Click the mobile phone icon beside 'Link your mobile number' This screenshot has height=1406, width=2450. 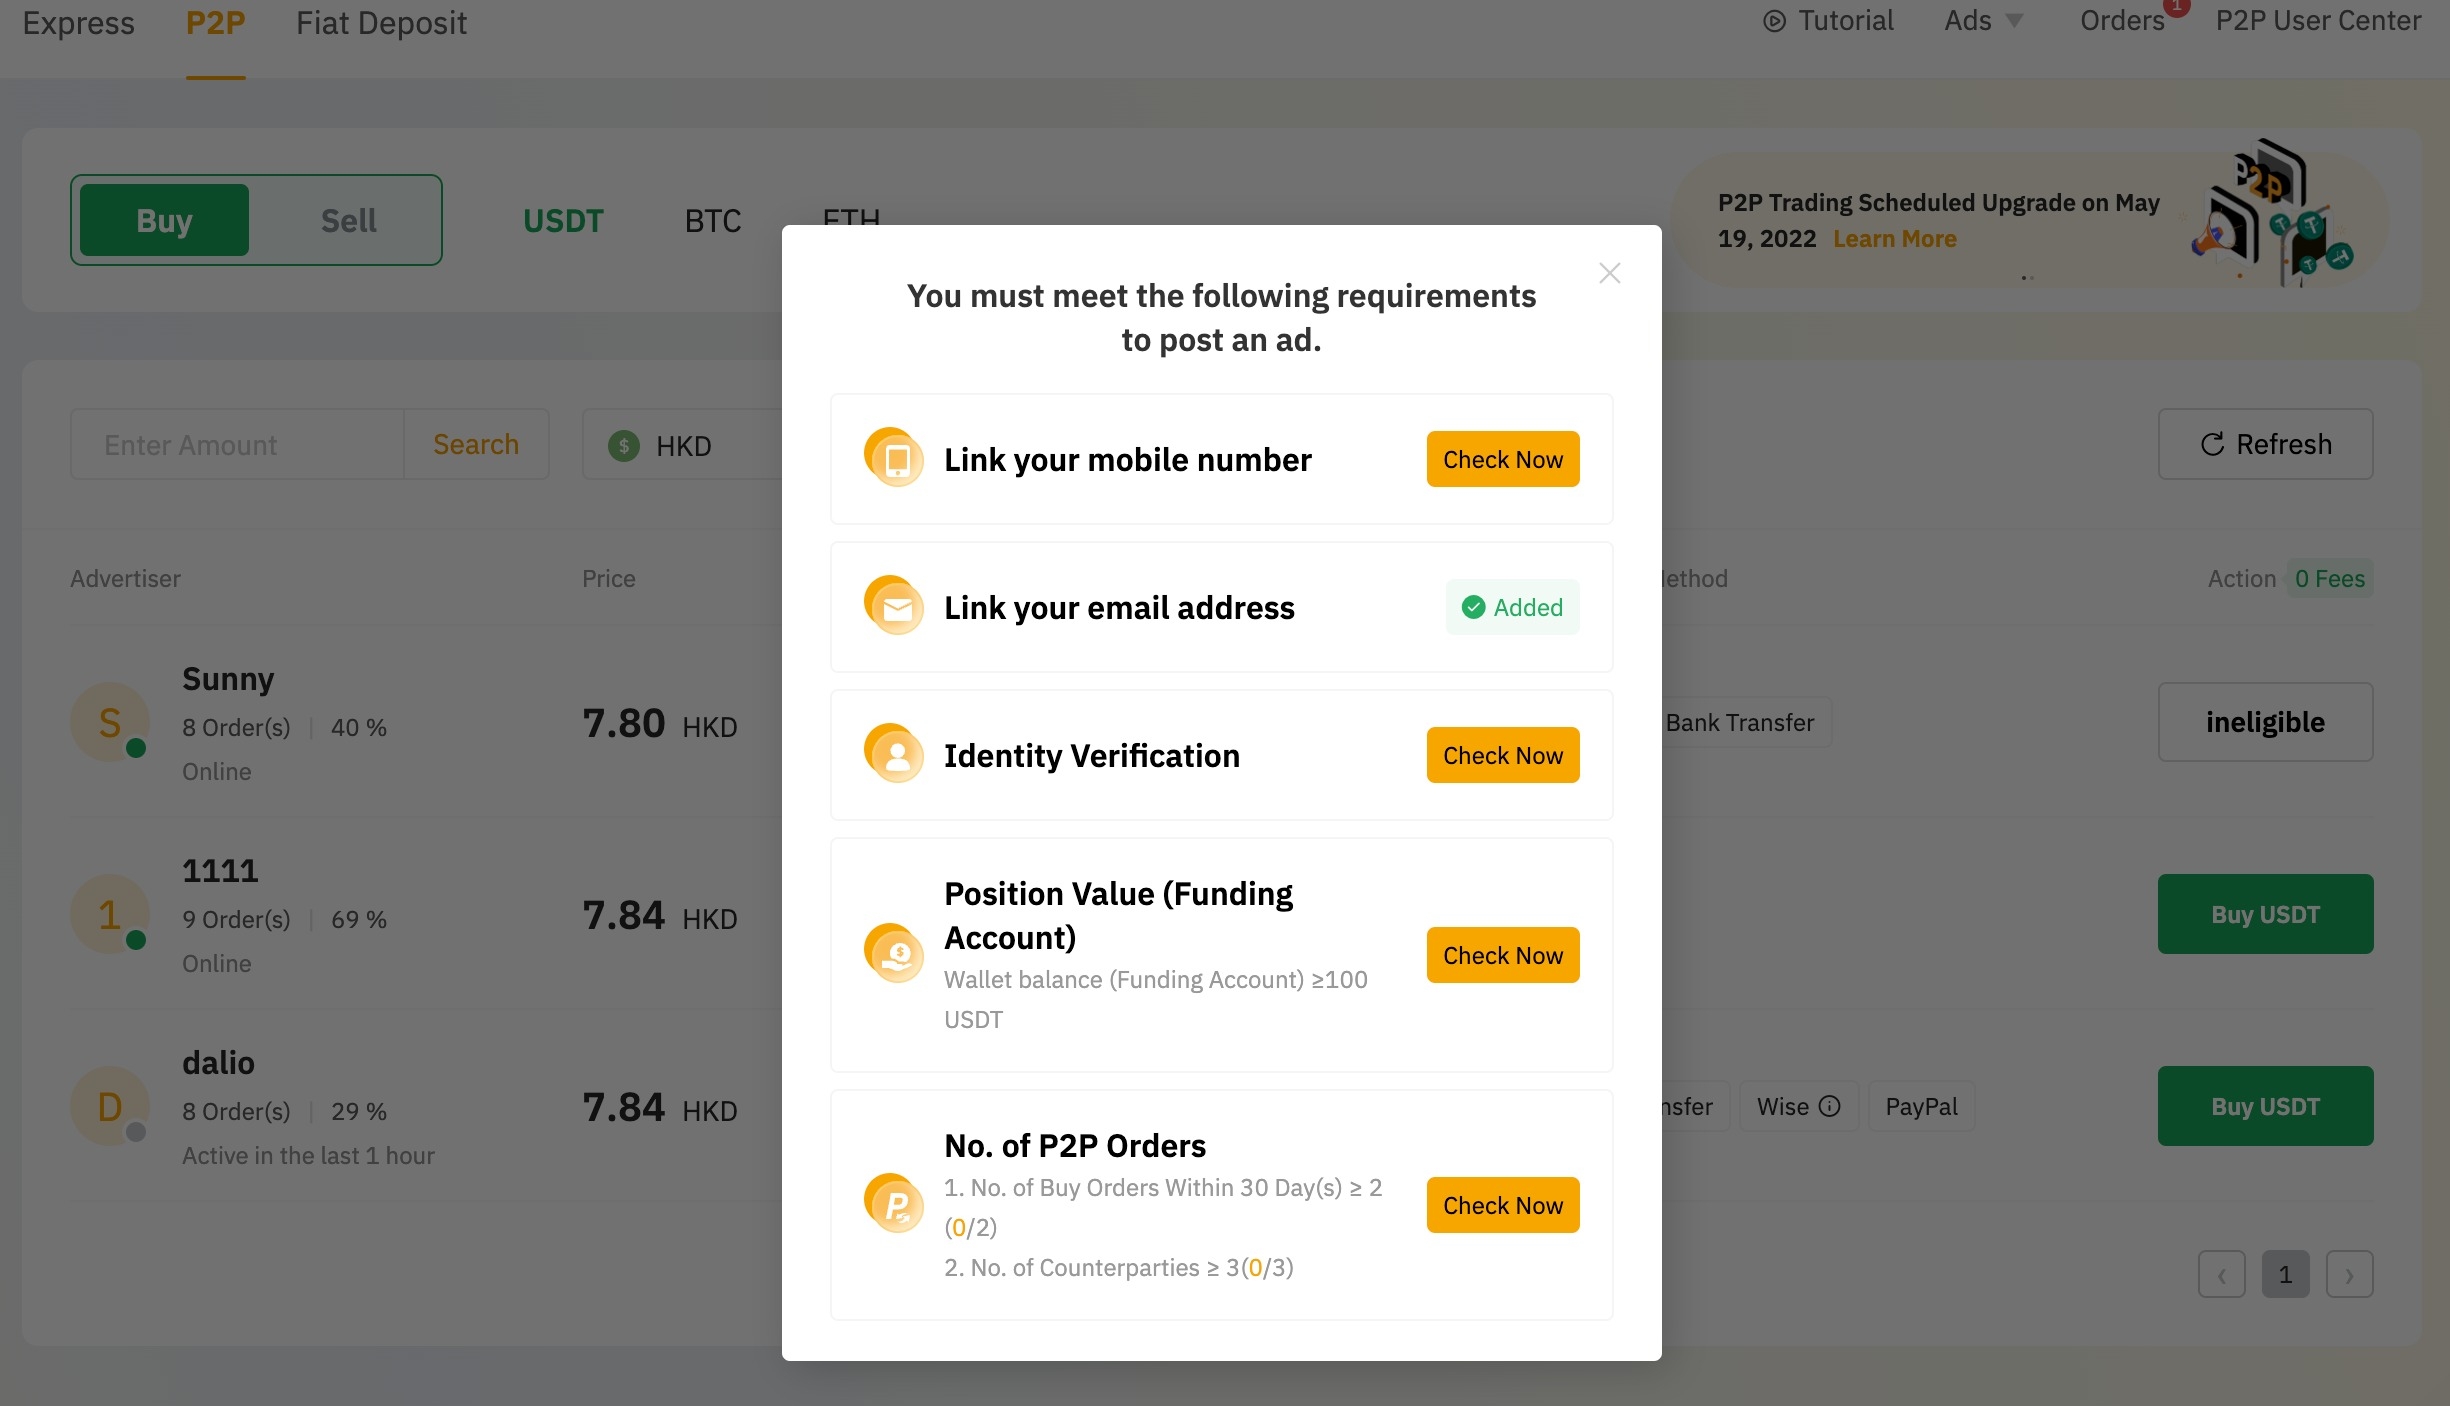pos(895,458)
